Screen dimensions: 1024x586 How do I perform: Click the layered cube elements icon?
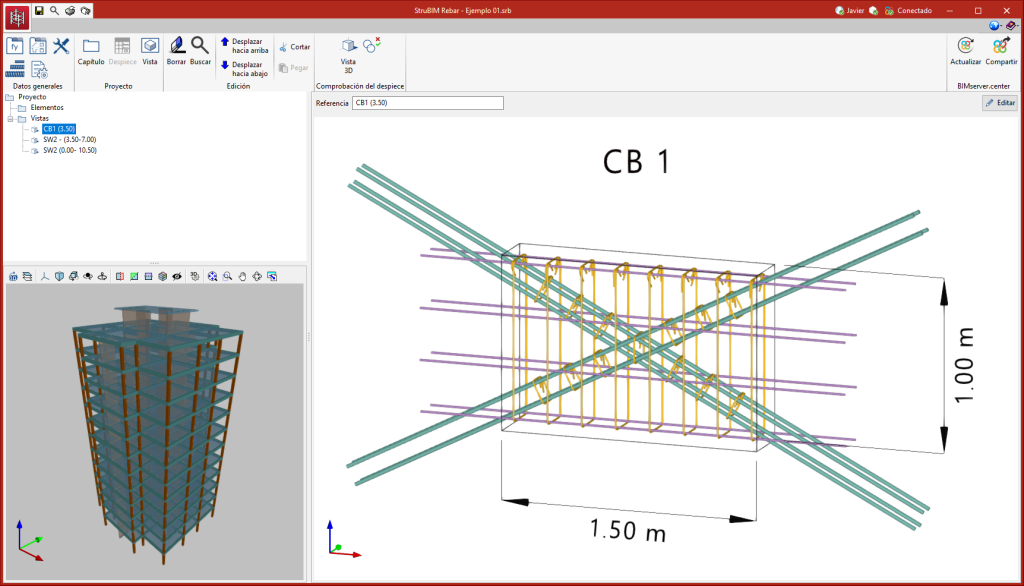click(163, 276)
